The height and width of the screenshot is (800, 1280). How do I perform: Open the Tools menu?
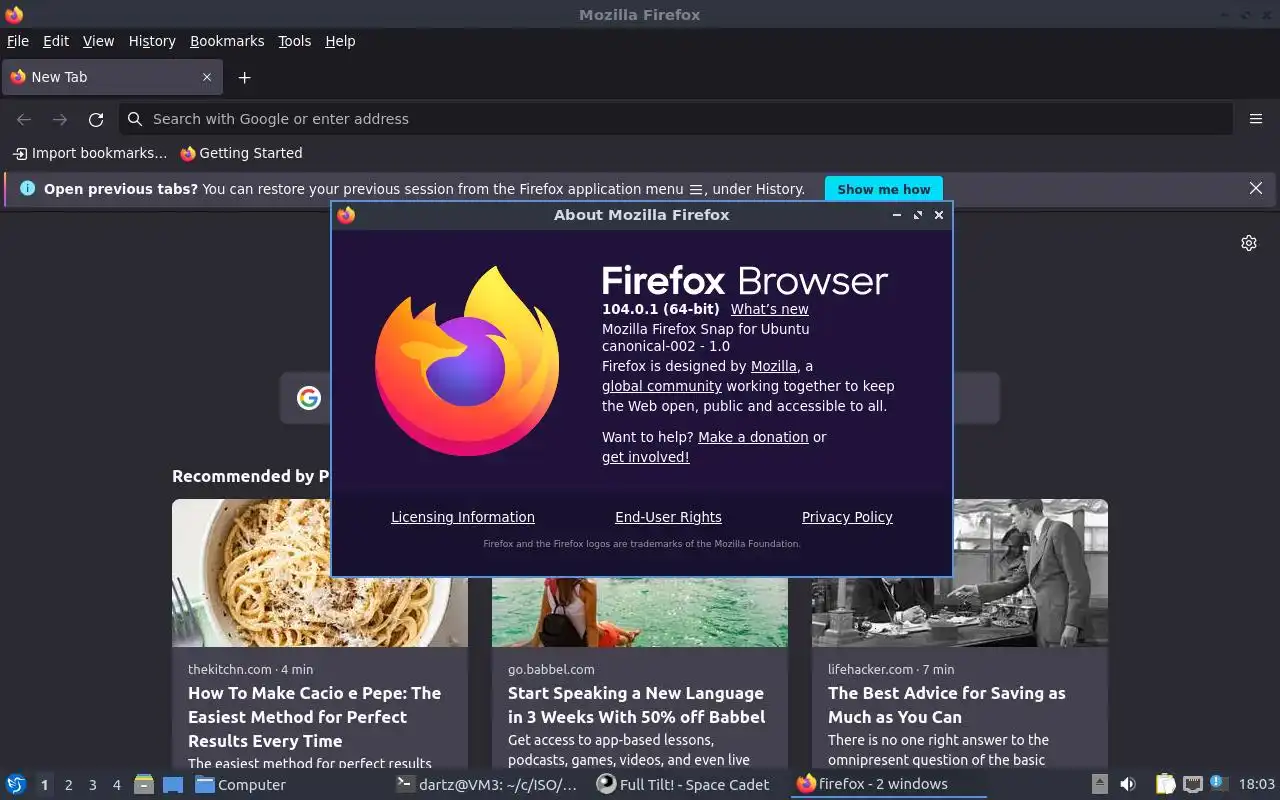294,41
